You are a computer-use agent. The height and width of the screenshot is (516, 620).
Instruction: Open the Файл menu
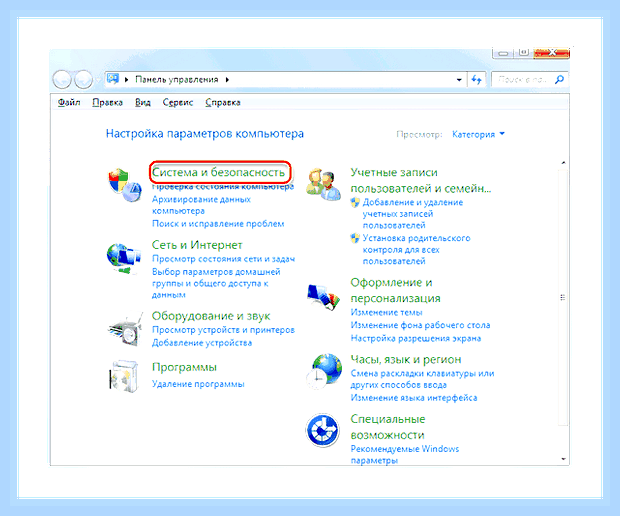point(69,102)
